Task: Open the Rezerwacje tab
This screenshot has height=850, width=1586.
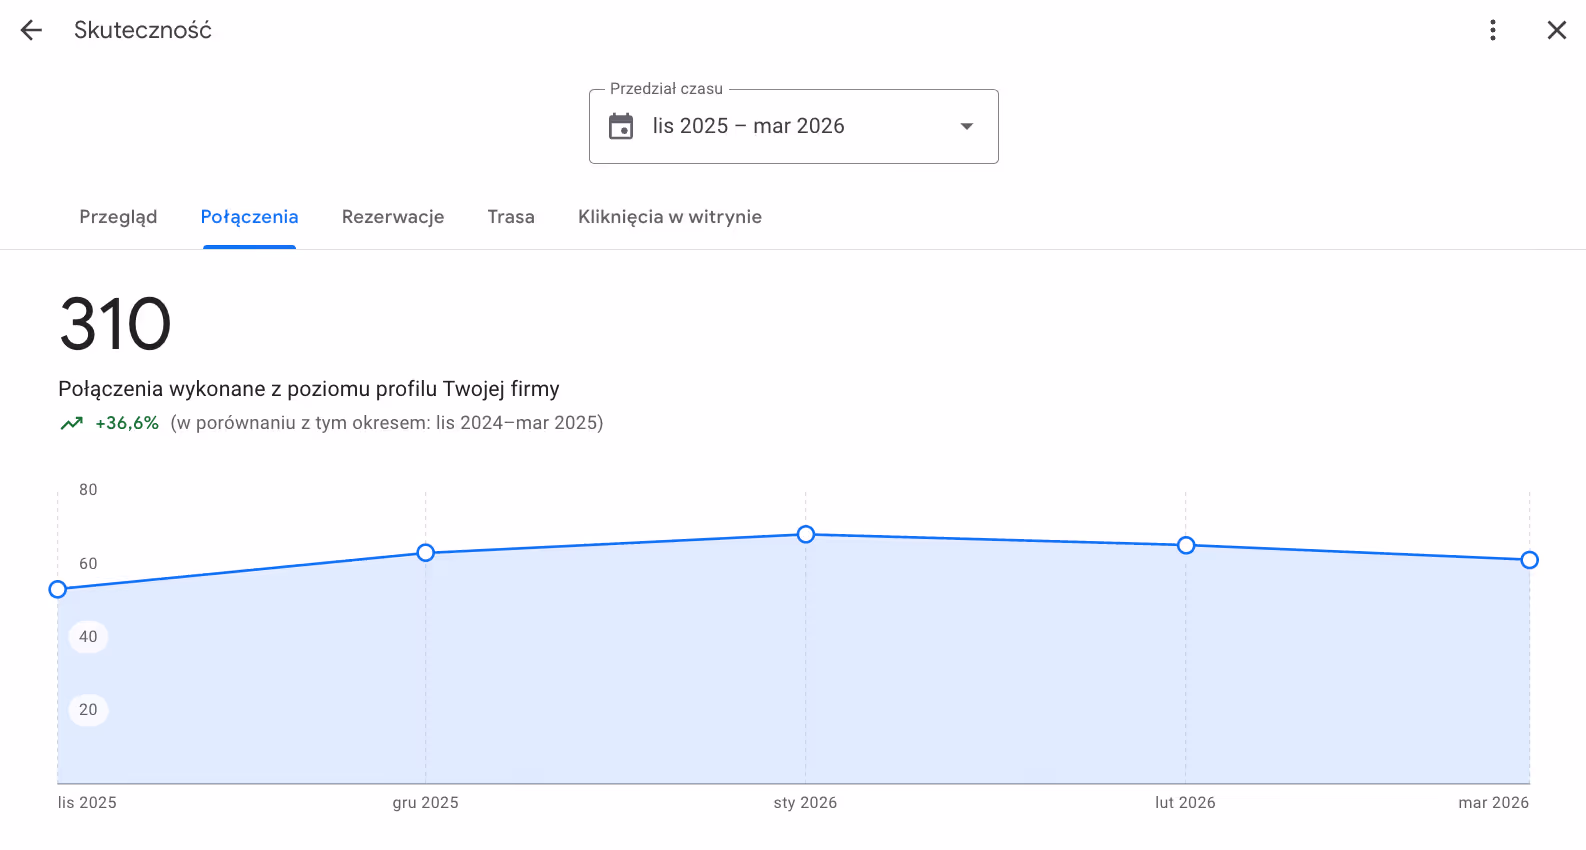Action: pyautogui.click(x=393, y=217)
